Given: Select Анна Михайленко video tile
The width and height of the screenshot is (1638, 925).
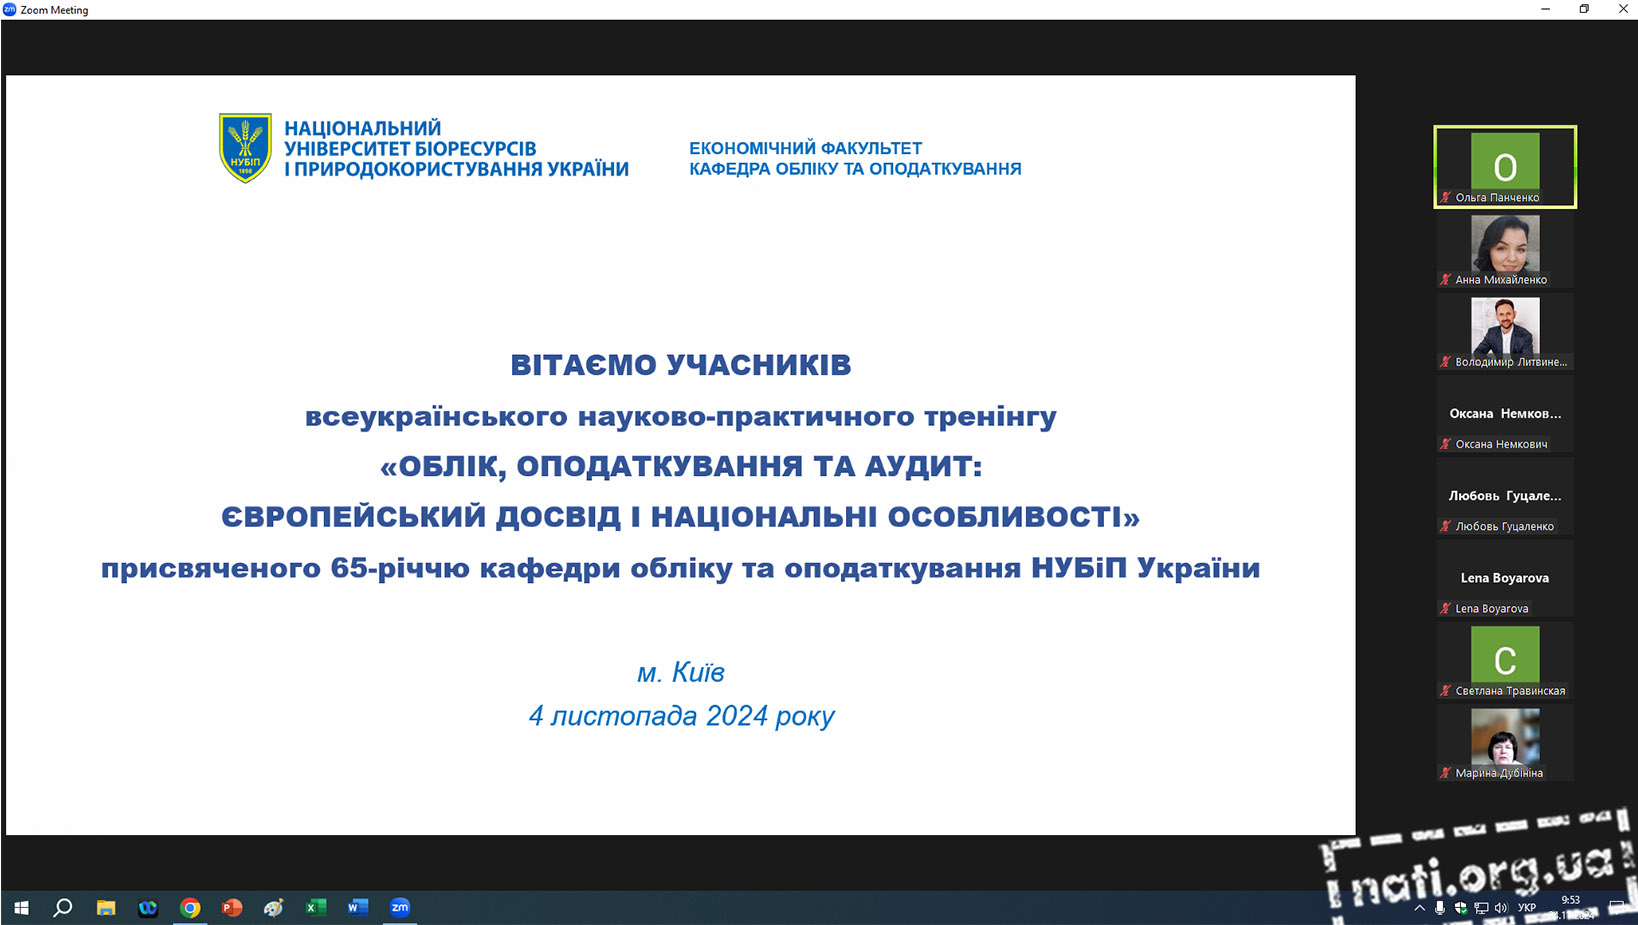Looking at the screenshot, I should click(x=1505, y=250).
